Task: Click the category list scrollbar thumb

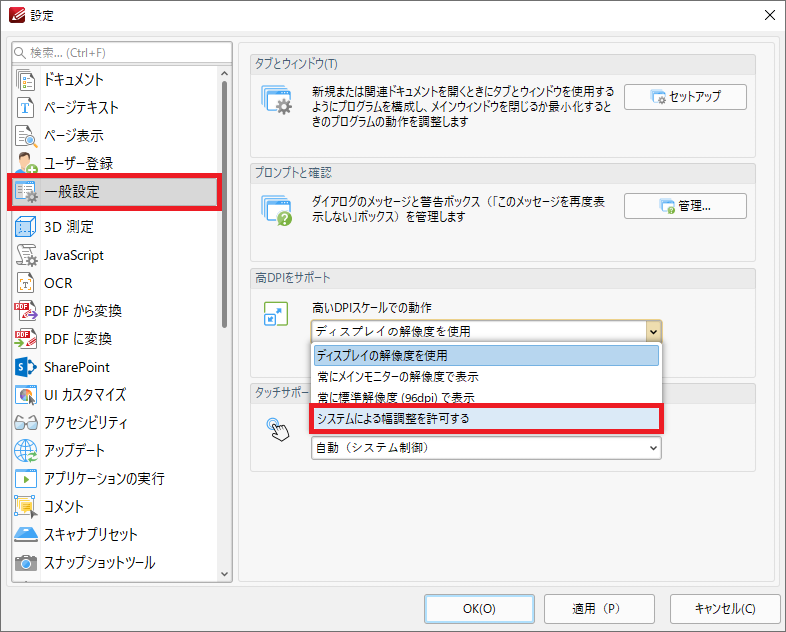Action: click(x=224, y=204)
